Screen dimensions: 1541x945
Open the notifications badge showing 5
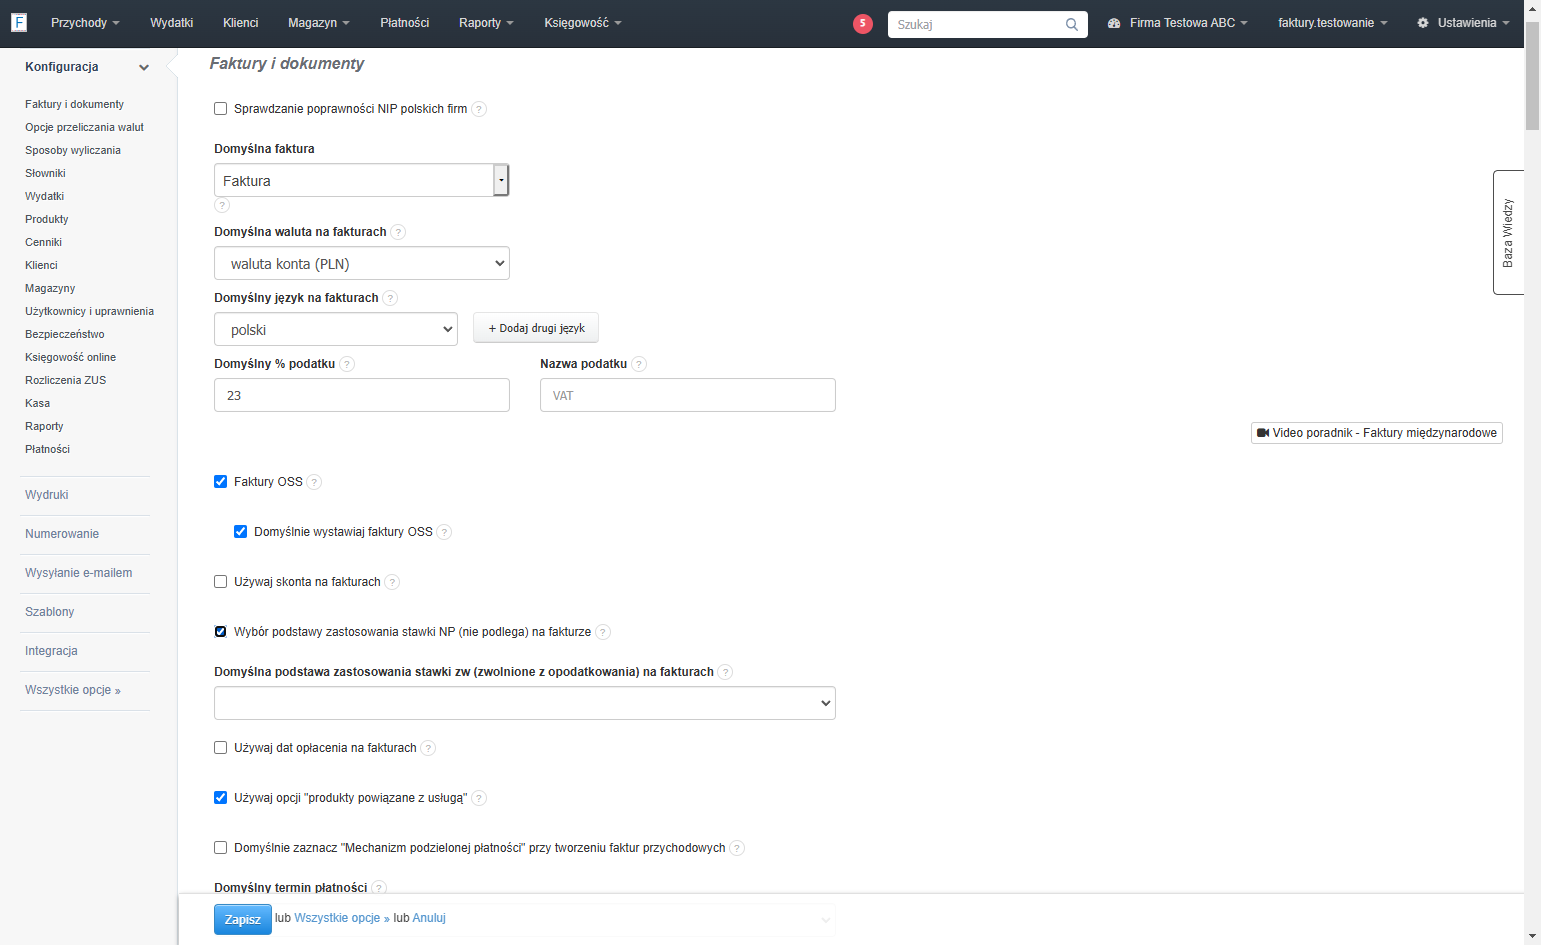click(863, 23)
